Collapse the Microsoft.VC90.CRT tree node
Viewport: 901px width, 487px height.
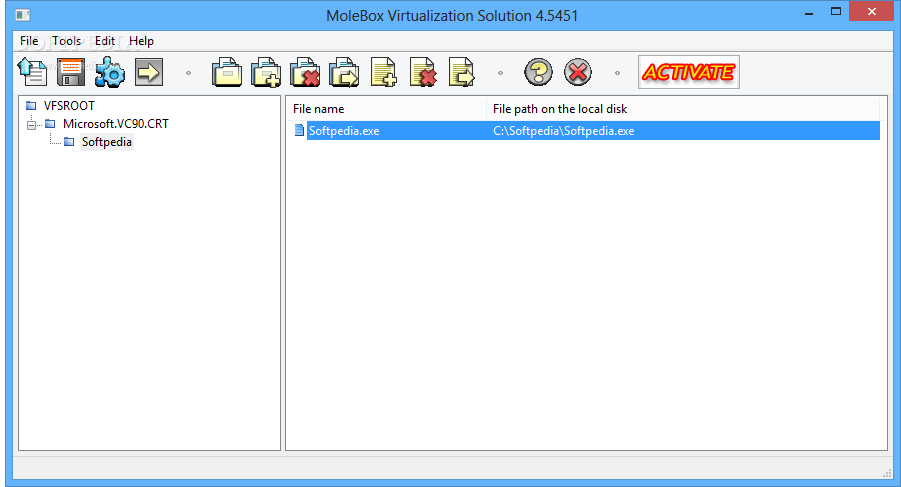(32, 124)
